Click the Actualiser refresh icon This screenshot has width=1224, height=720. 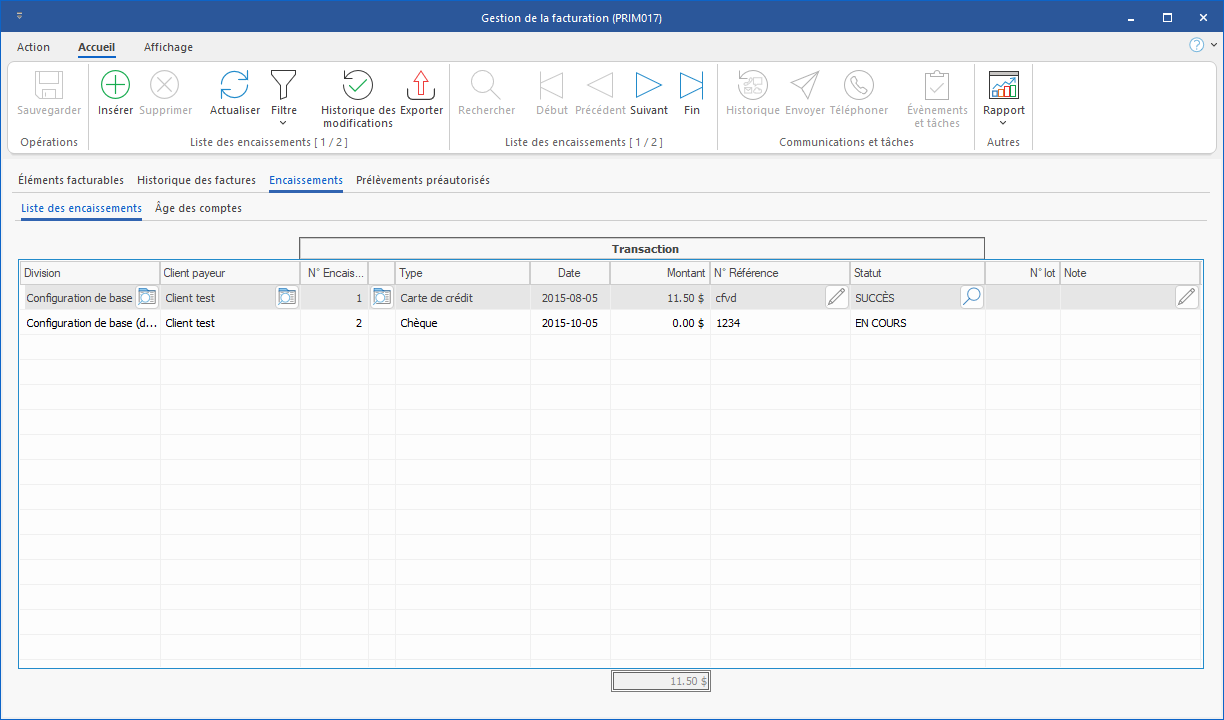(234, 86)
